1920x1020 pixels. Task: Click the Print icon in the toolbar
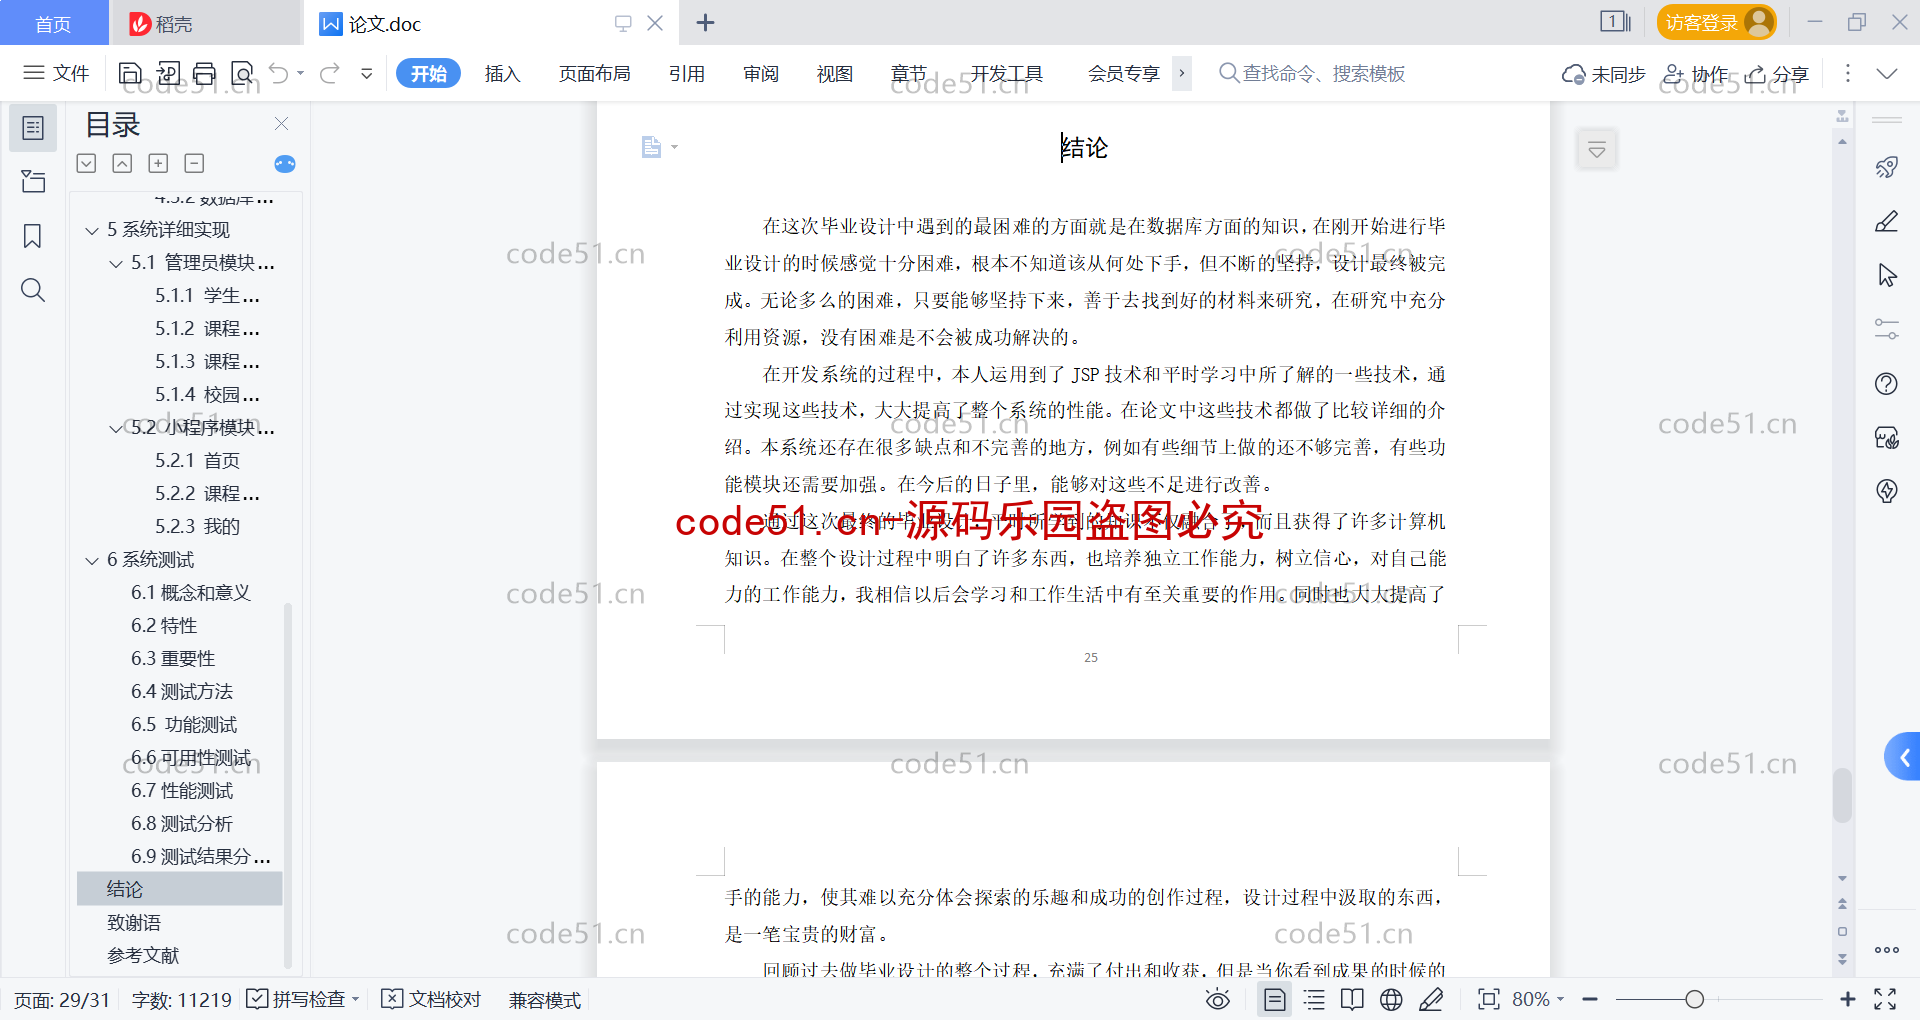click(x=205, y=73)
